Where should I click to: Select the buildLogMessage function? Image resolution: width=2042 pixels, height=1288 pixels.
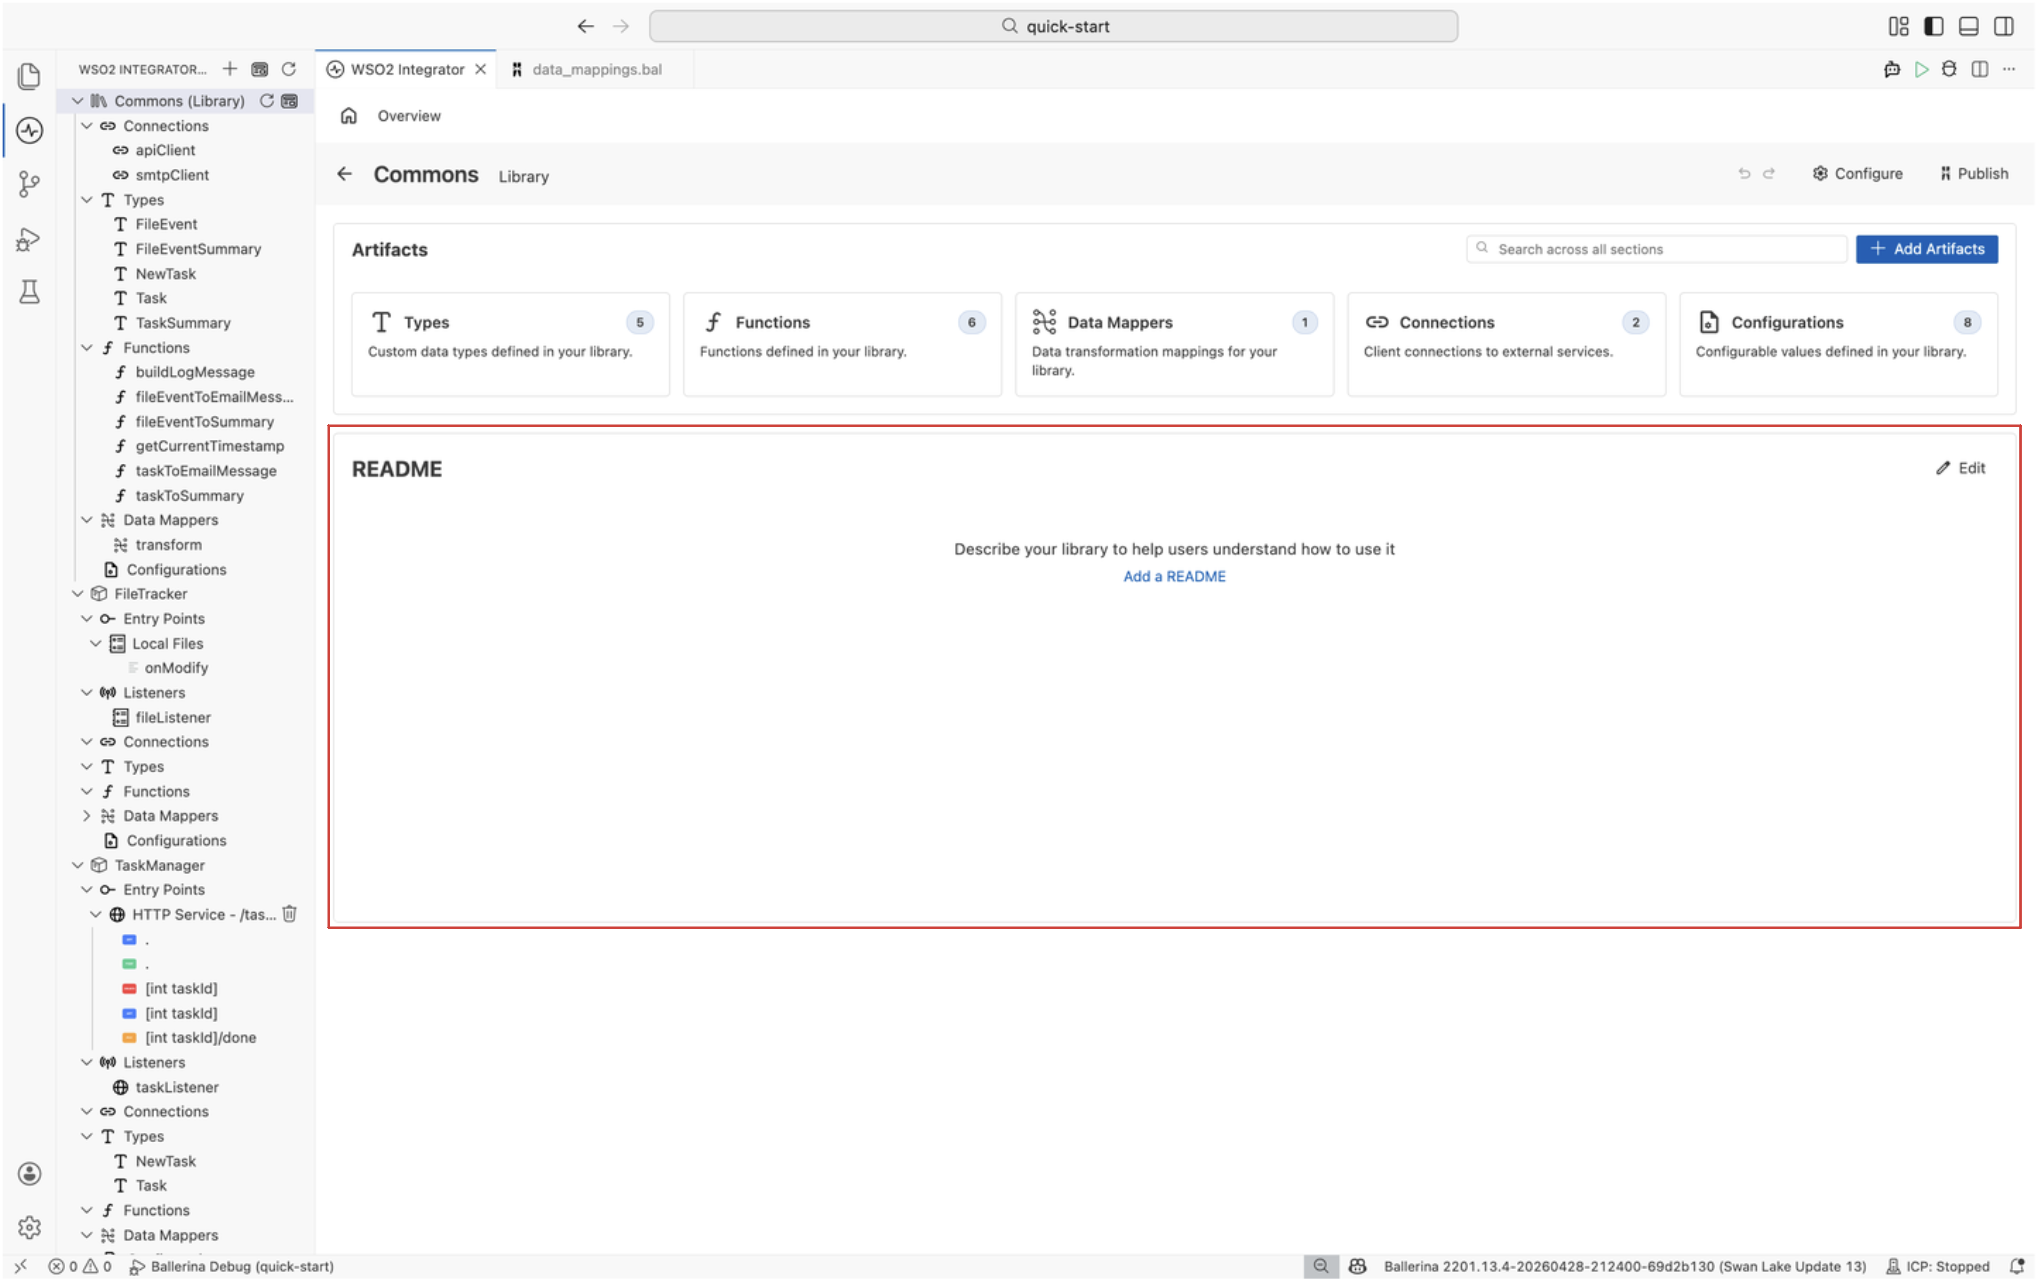[x=195, y=372]
